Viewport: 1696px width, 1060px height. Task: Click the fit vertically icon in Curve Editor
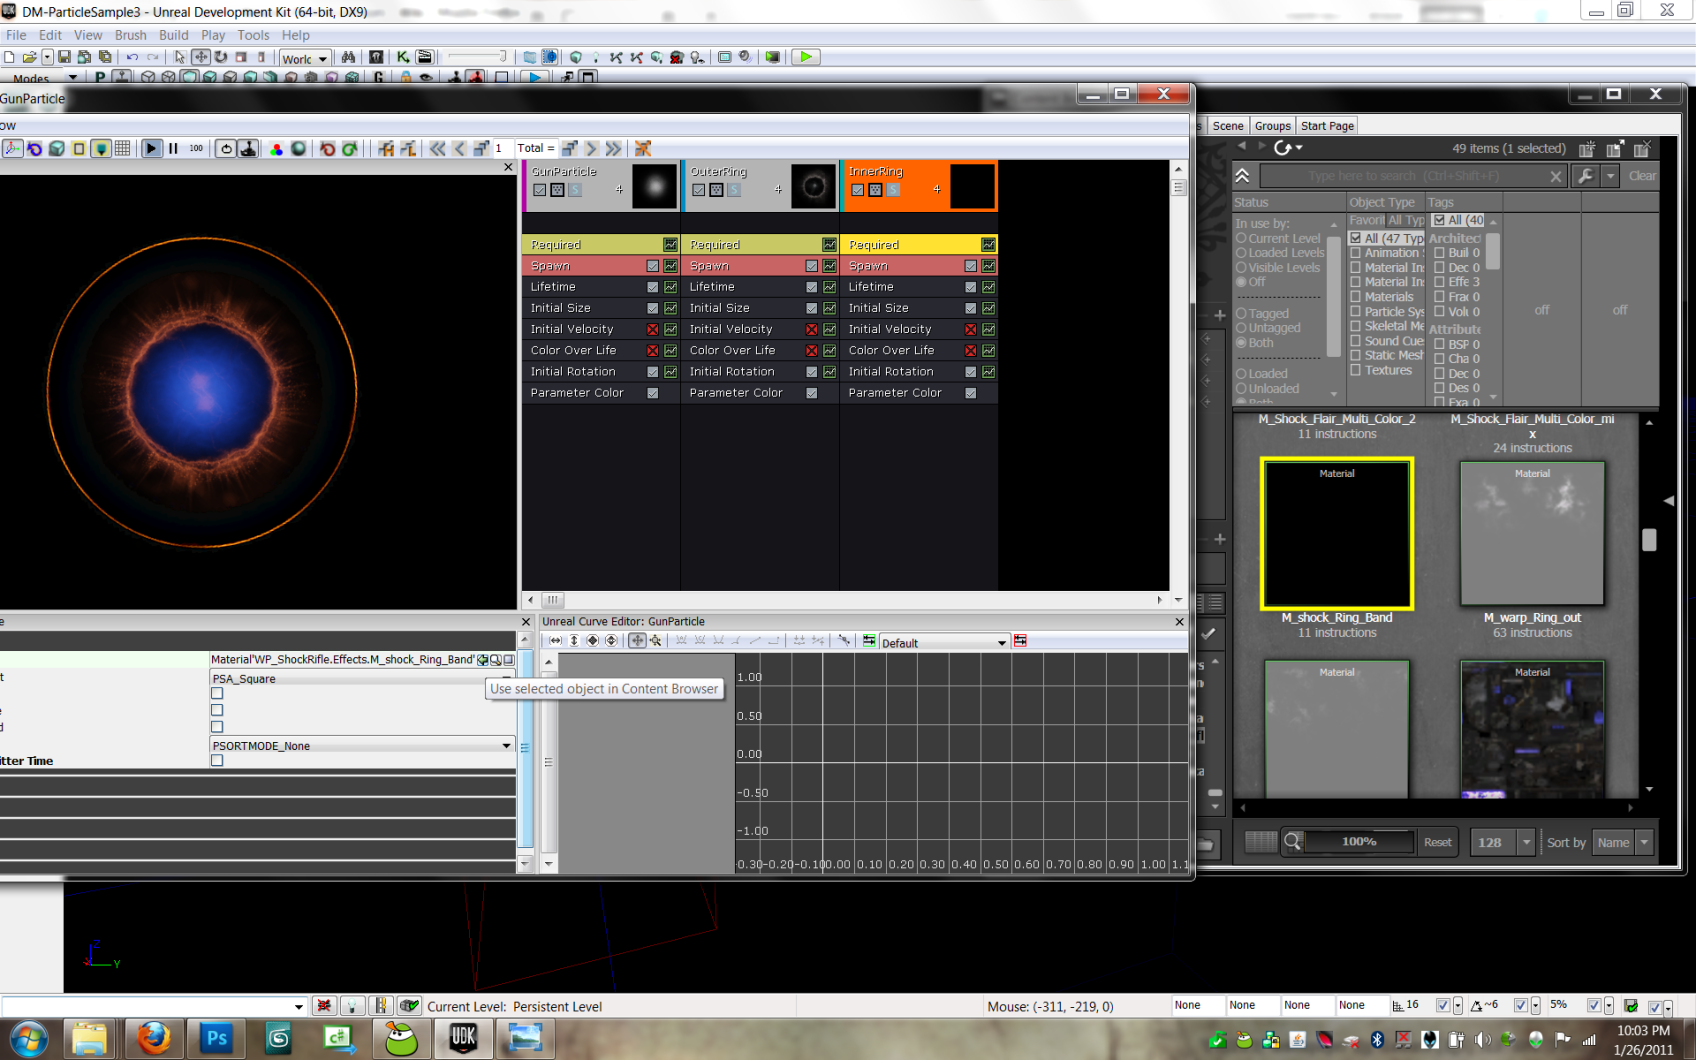pos(574,641)
